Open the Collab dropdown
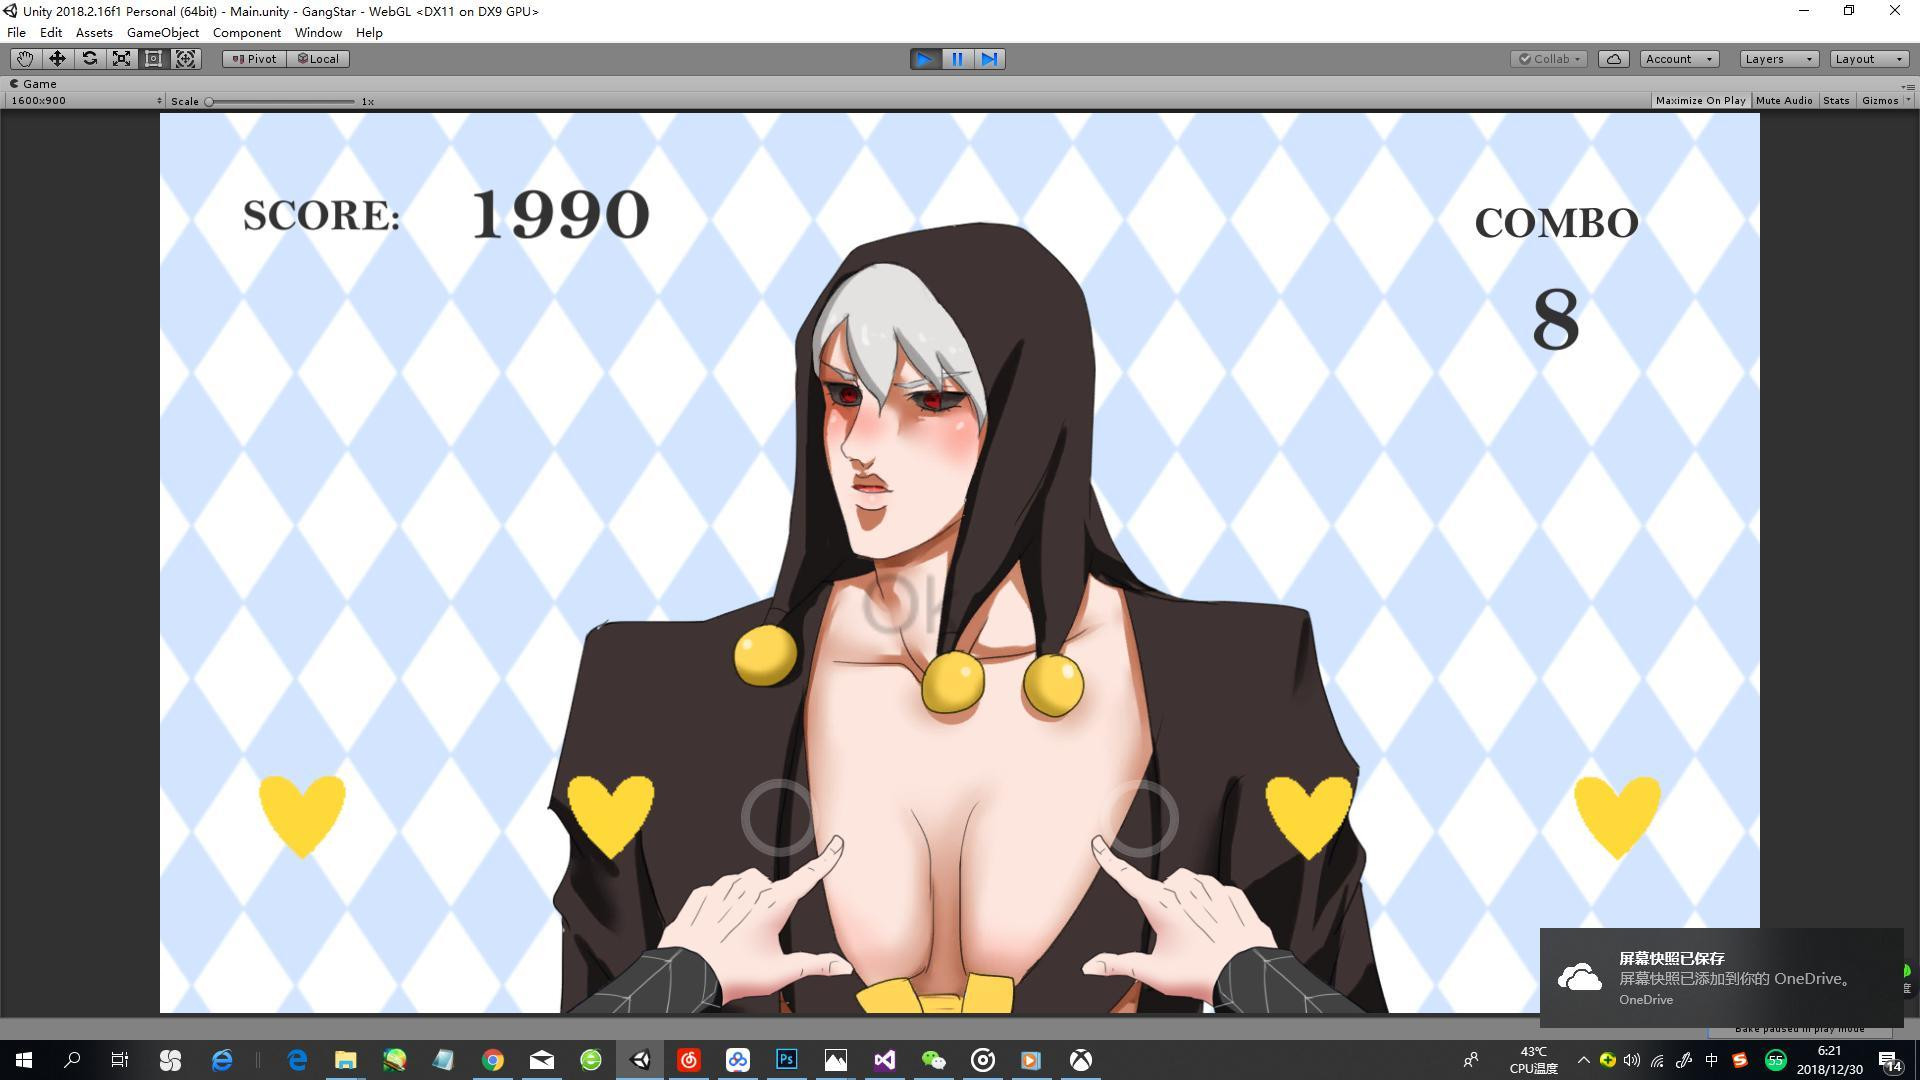The image size is (1920, 1080). pyautogui.click(x=1549, y=59)
